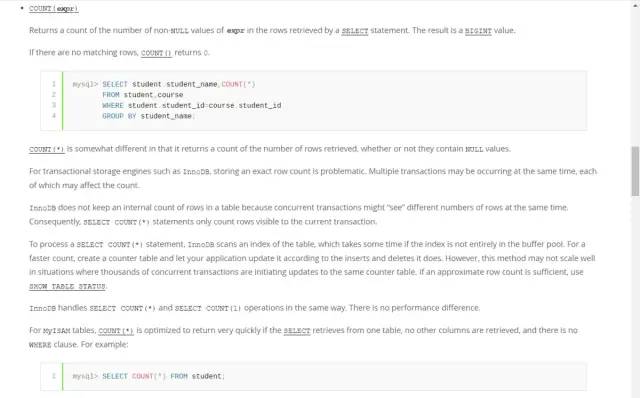Click 'InnoDB' code word starting 'does not keep'
This screenshot has width=640, height=398.
pyautogui.click(x=42, y=208)
